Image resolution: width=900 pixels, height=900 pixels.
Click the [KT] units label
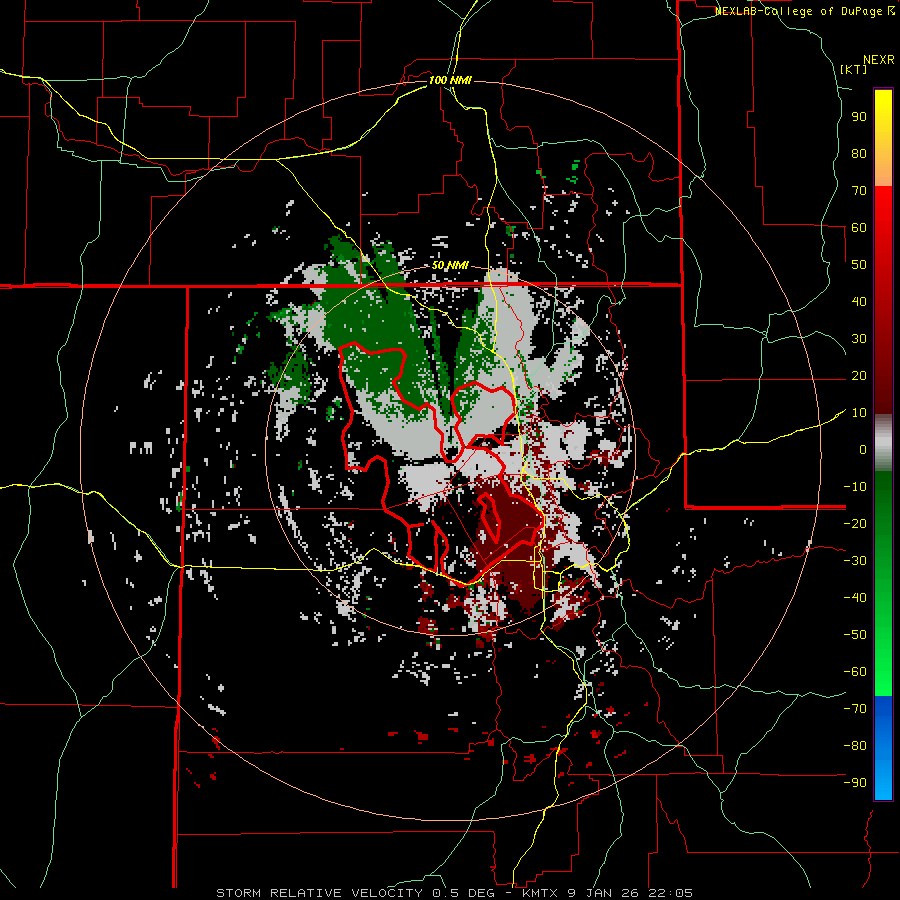click(x=854, y=69)
